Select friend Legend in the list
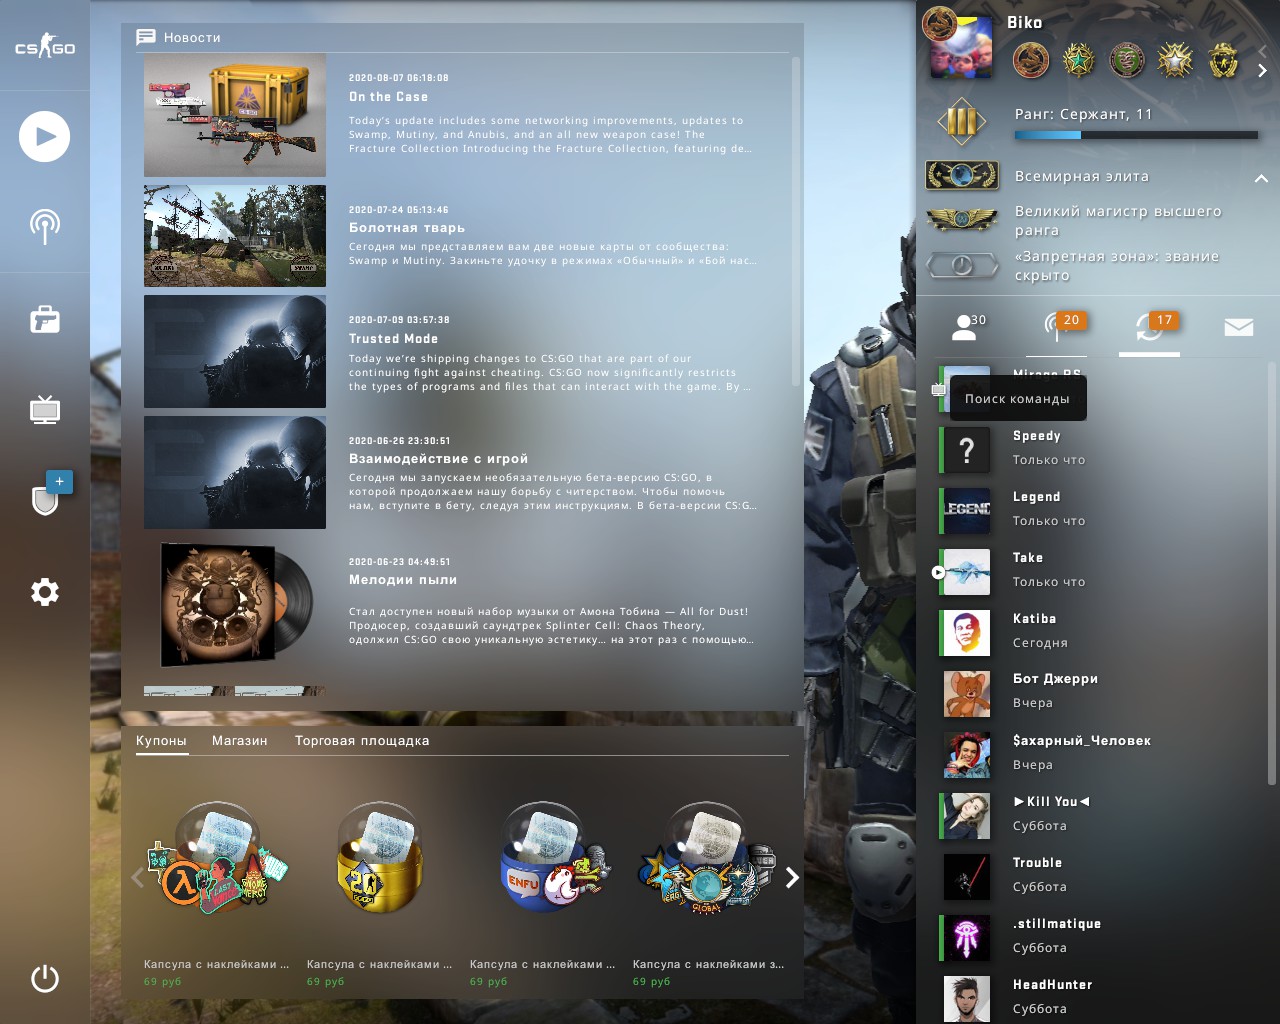Screen dimensions: 1280x1024 [x=1100, y=510]
